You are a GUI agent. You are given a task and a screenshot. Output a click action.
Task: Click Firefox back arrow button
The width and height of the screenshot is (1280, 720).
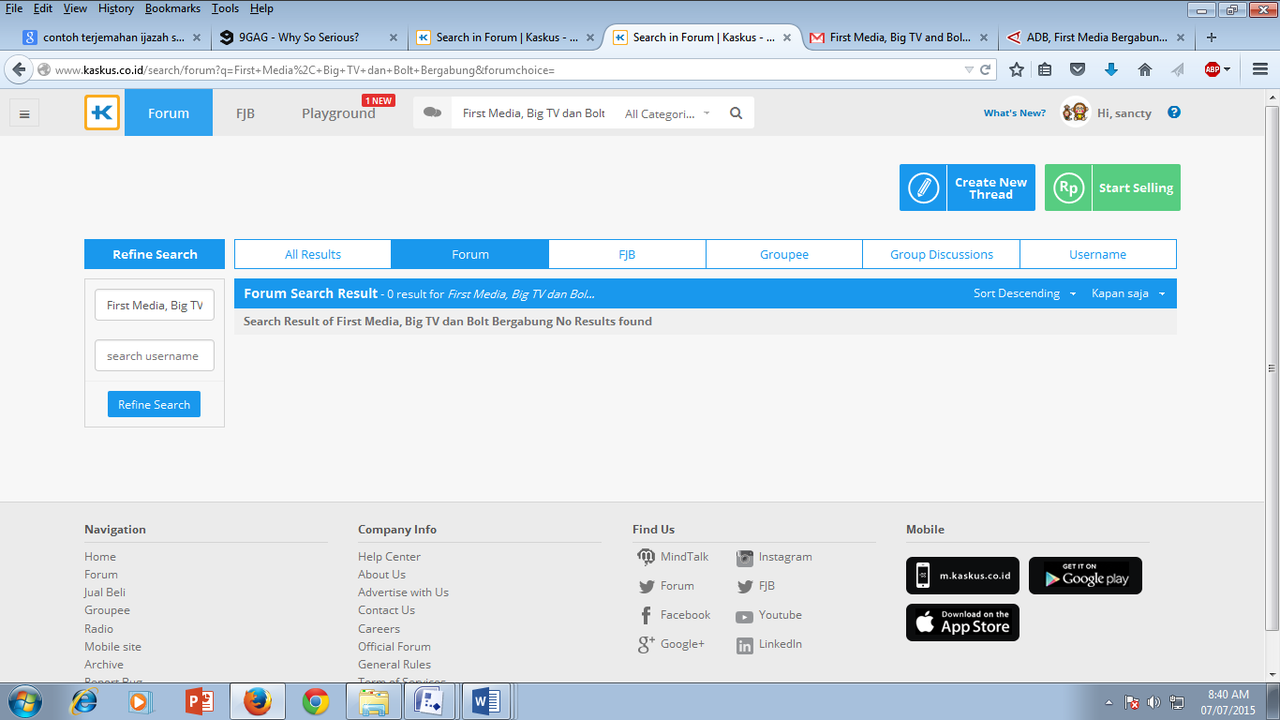(17, 70)
